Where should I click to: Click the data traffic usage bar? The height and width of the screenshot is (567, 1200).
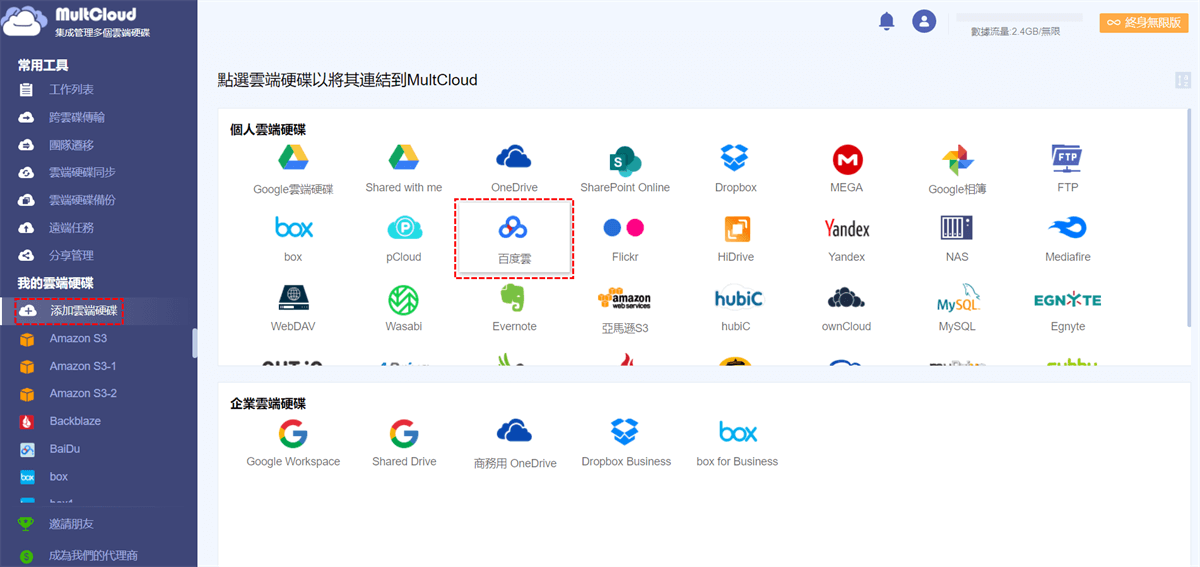click(1019, 18)
